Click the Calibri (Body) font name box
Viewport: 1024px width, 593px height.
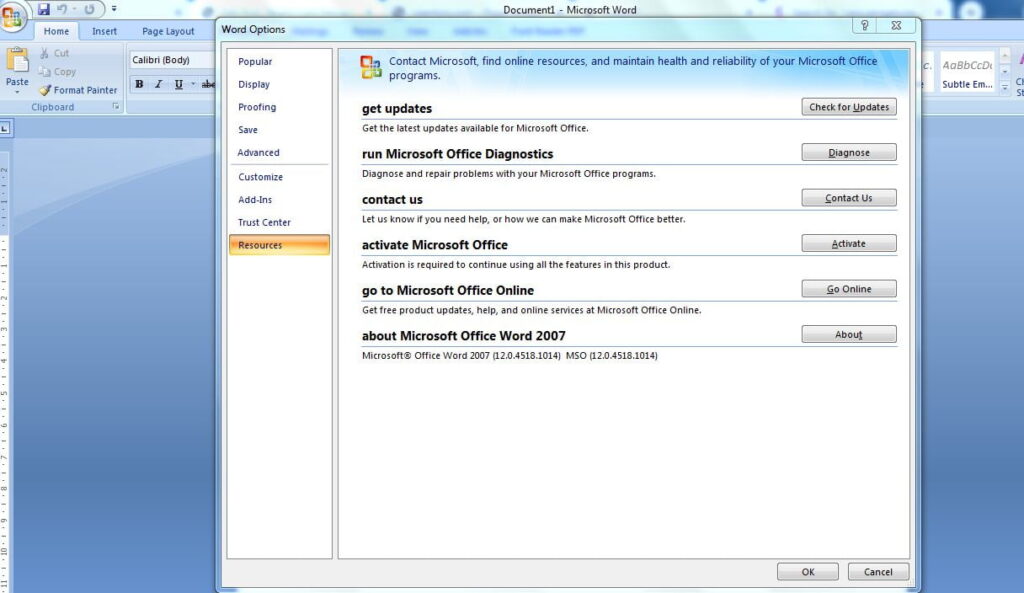[x=172, y=59]
